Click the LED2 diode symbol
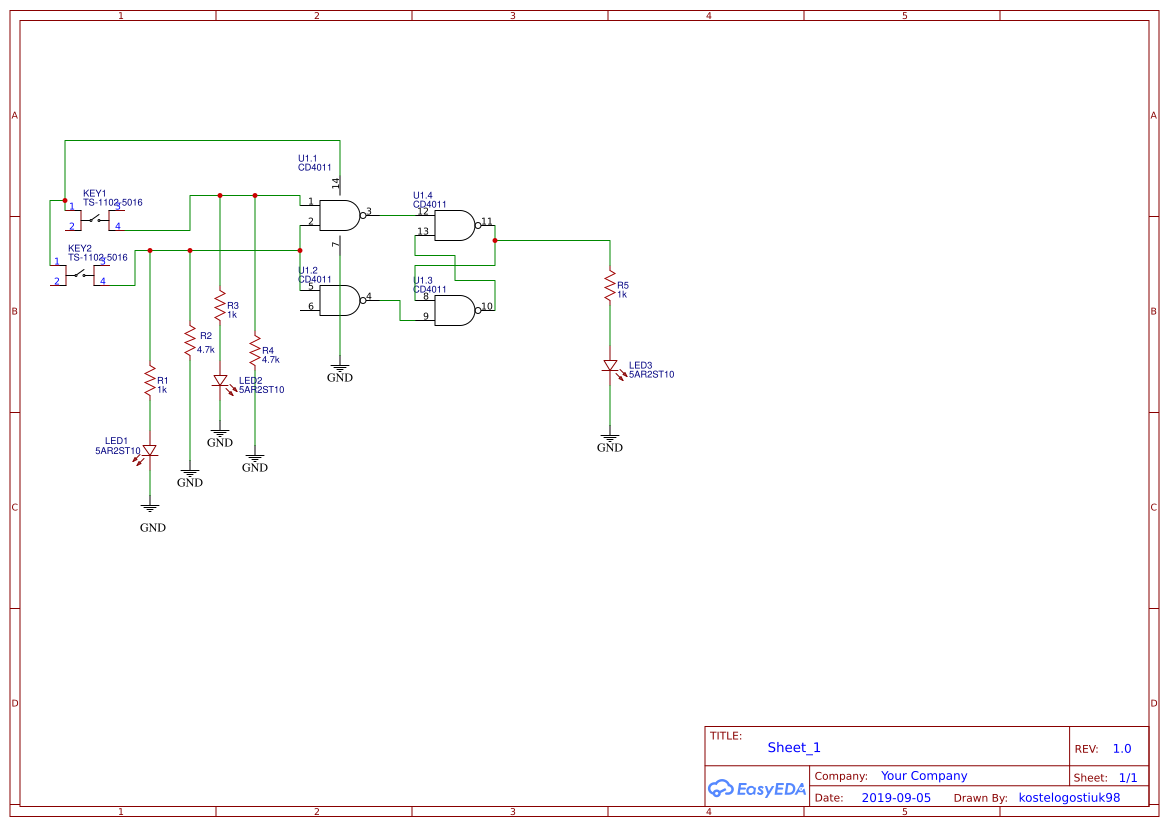This screenshot has width=1169, height=827. (x=222, y=382)
